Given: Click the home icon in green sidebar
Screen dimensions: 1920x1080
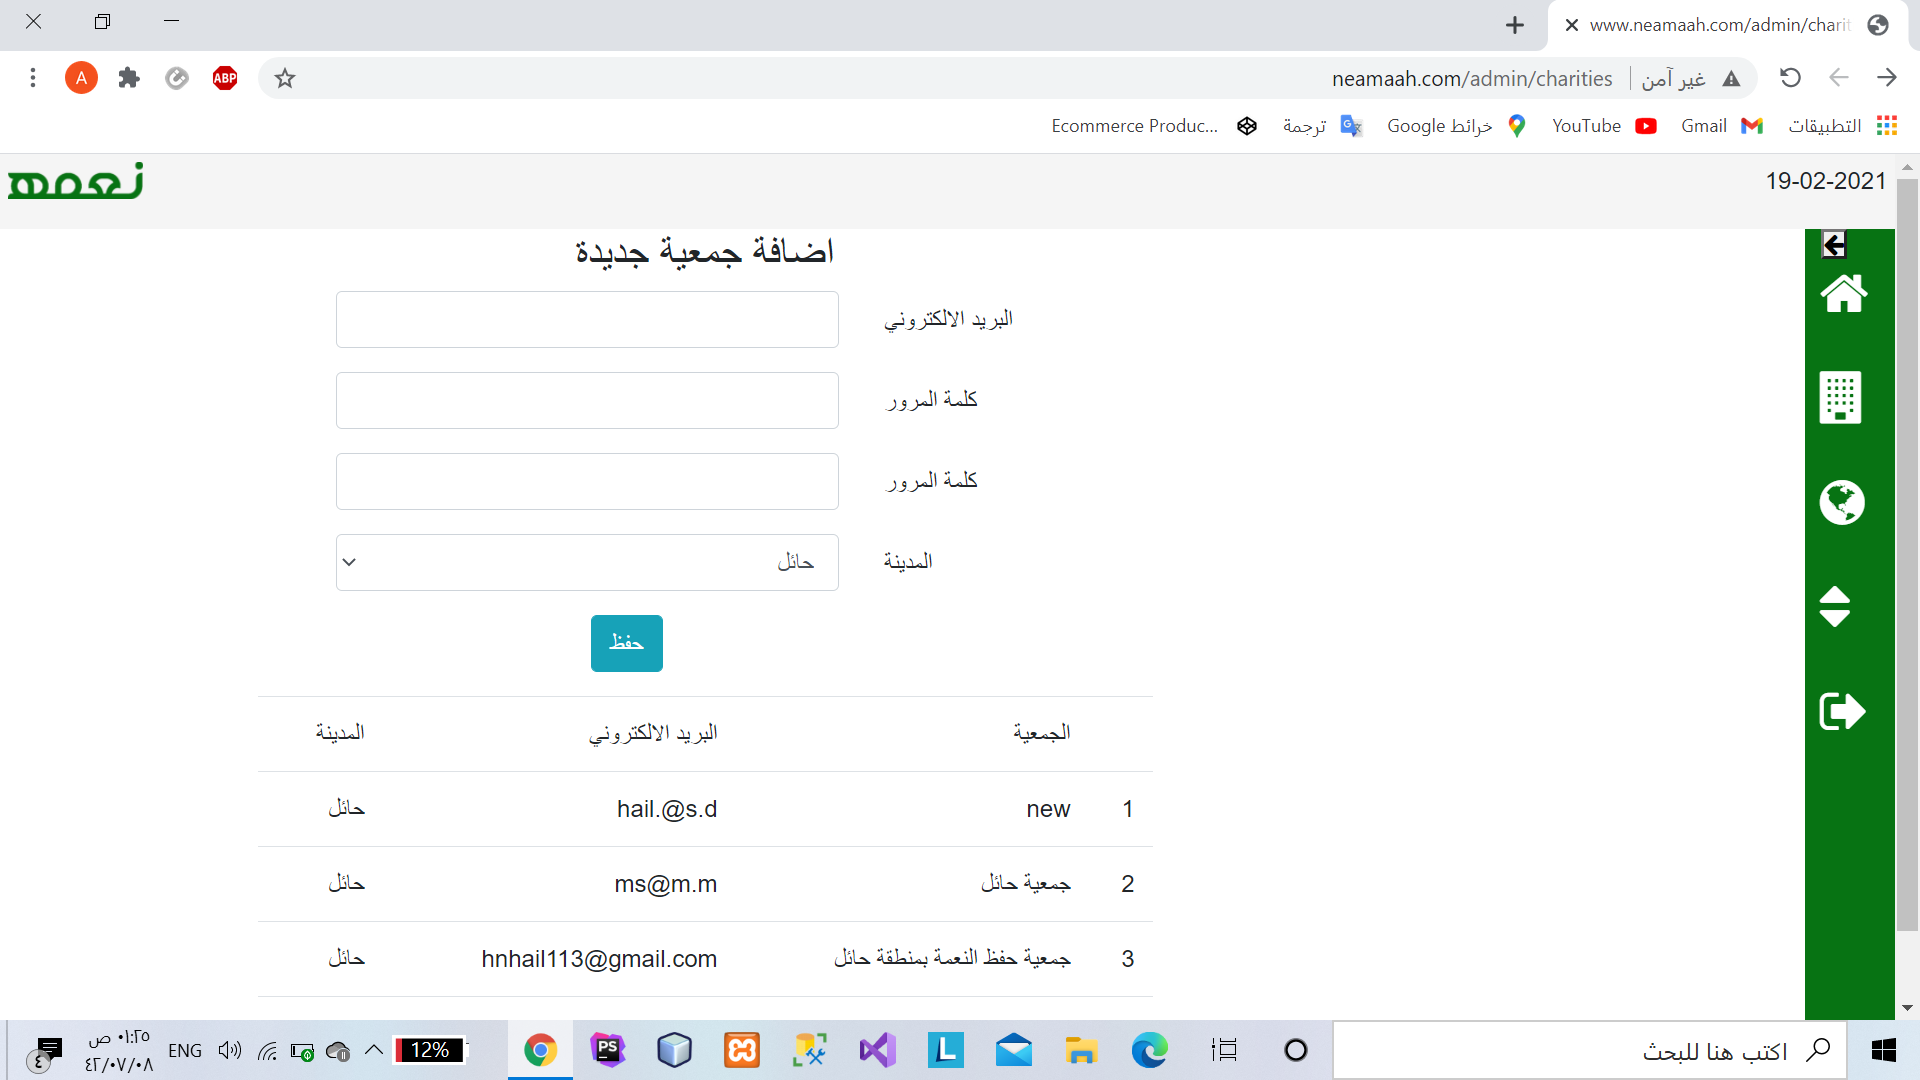Looking at the screenshot, I should pyautogui.click(x=1843, y=294).
